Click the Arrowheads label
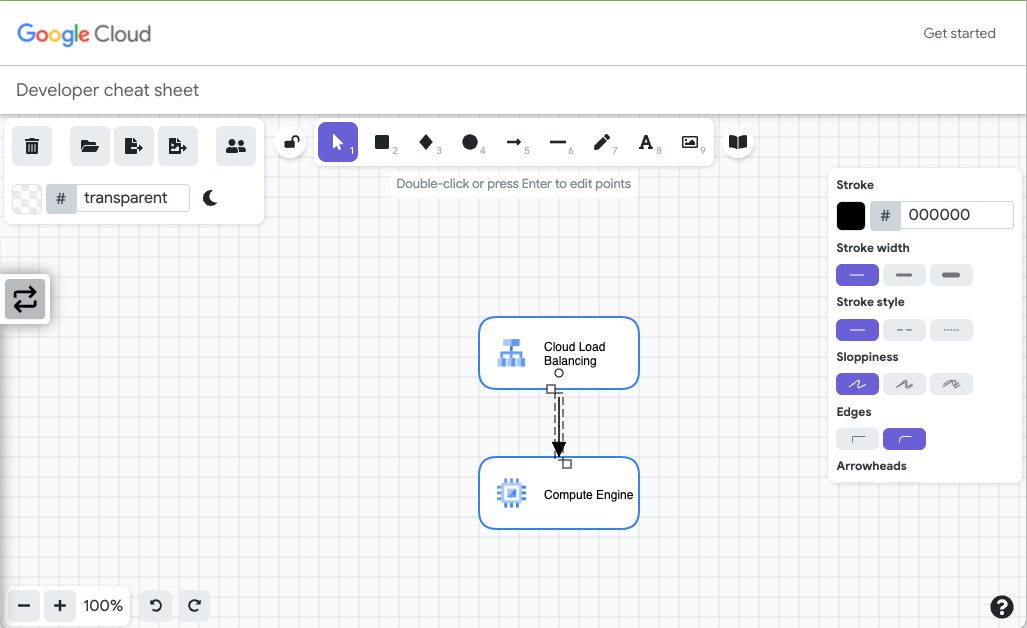 click(x=871, y=466)
